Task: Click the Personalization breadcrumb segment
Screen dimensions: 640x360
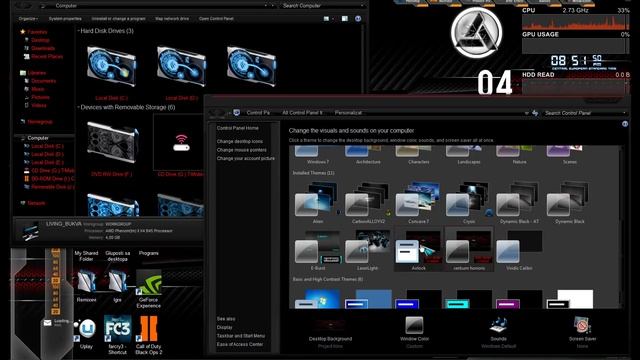Action: click(x=348, y=113)
